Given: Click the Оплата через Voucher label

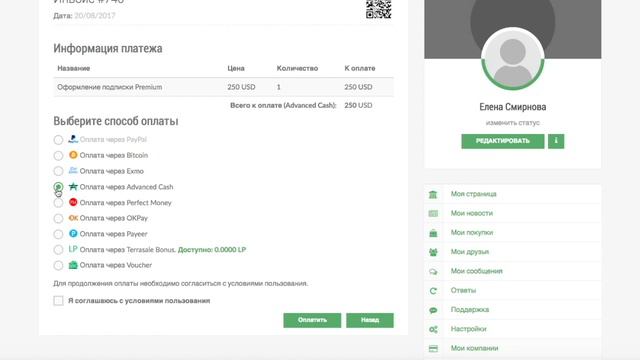Looking at the screenshot, I should click(x=116, y=265).
